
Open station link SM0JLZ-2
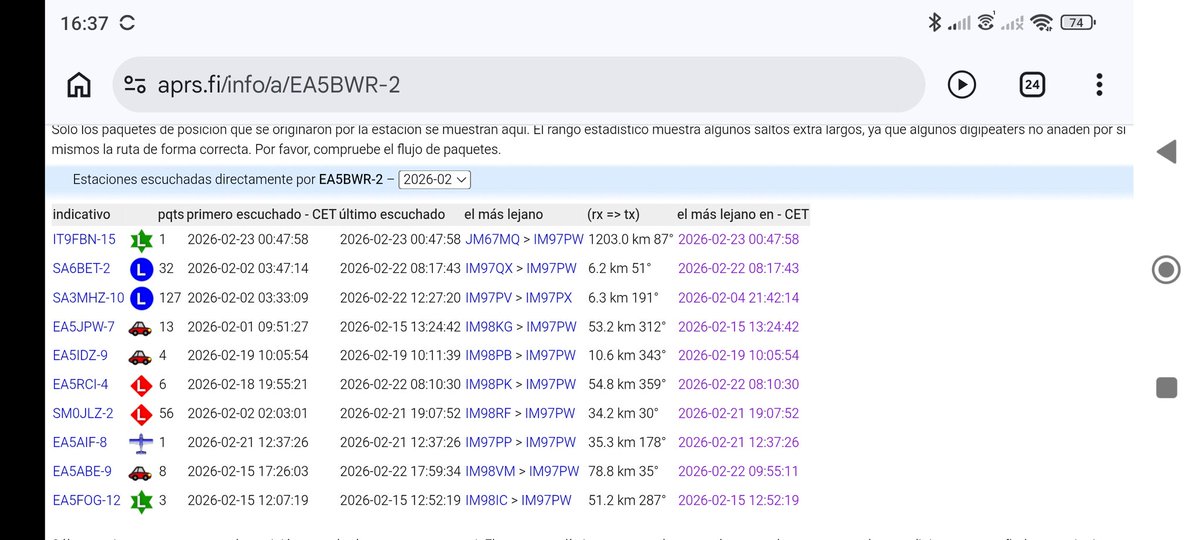pyautogui.click(x=82, y=414)
